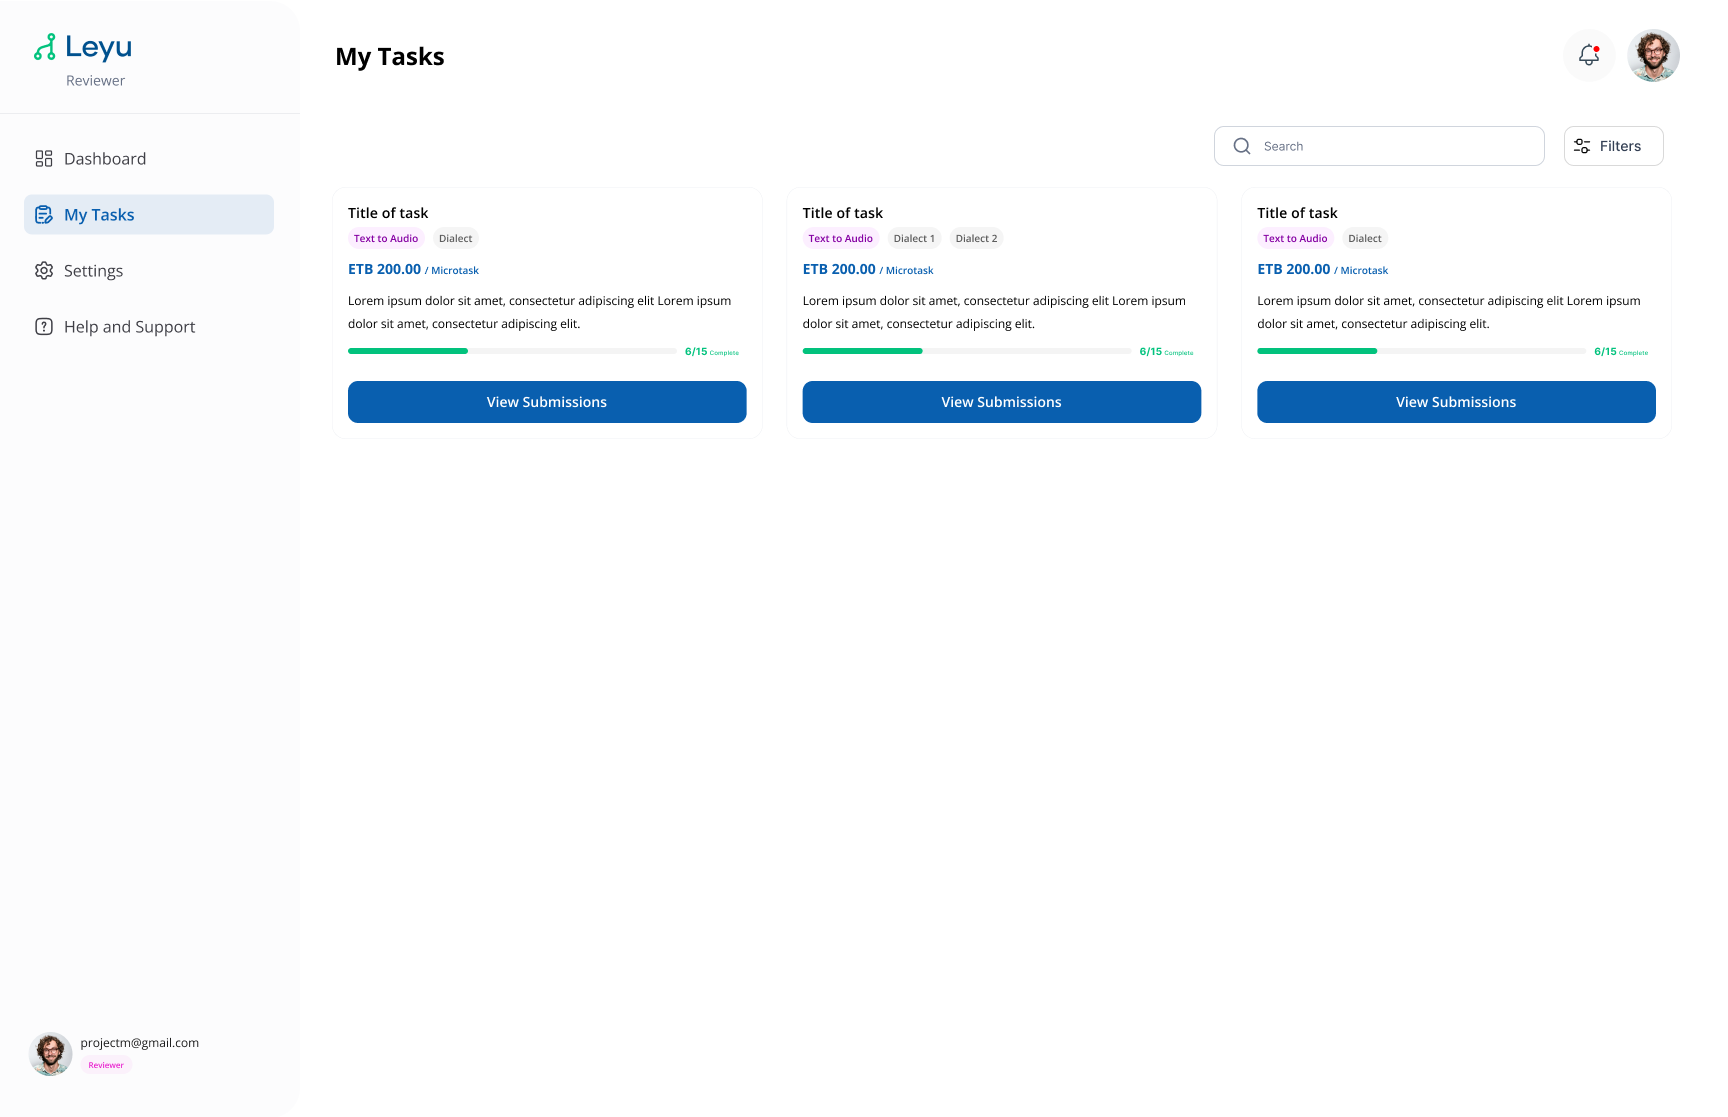Click the search magnifier icon
This screenshot has height=1117, width=1728.
pos(1242,146)
